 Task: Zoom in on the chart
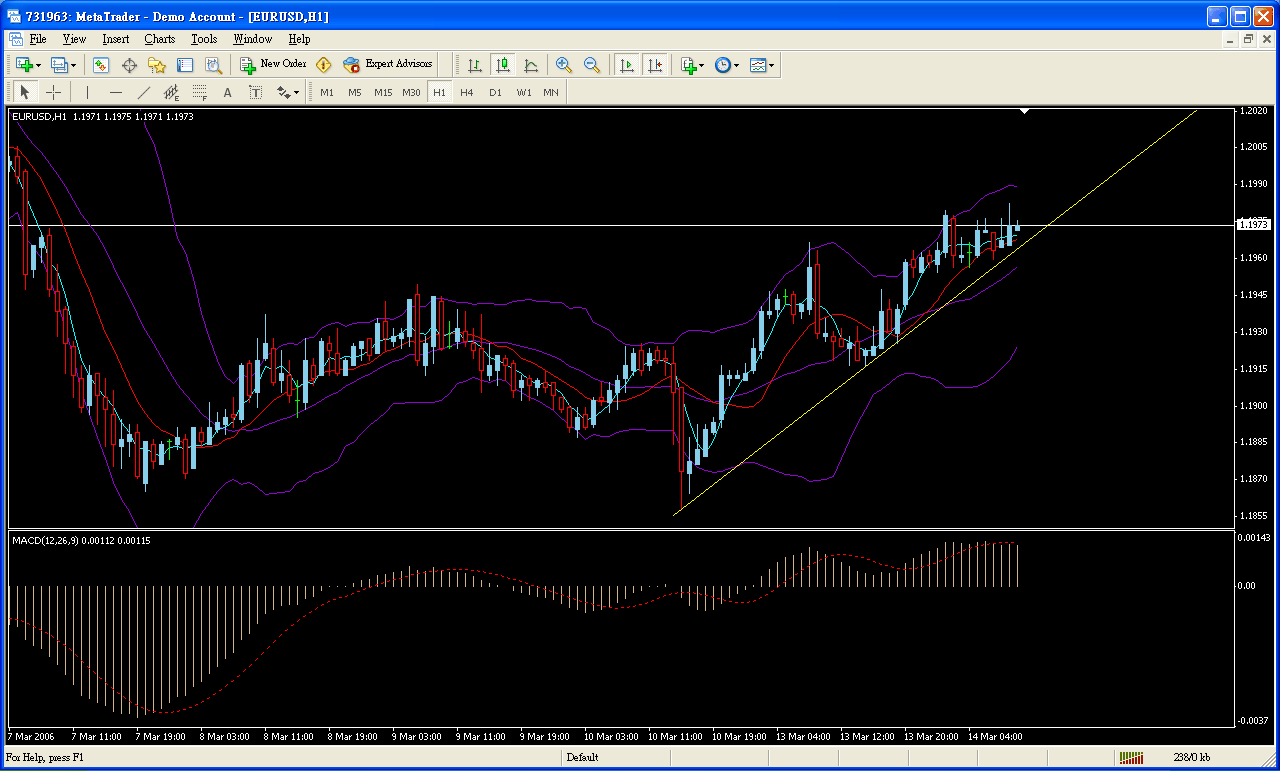pos(564,65)
